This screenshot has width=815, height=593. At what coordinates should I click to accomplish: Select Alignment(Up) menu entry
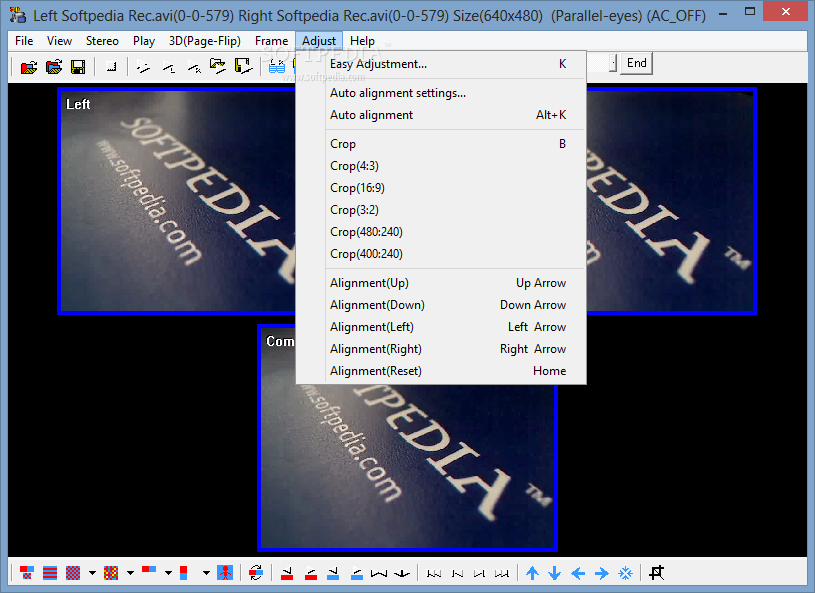441,283
